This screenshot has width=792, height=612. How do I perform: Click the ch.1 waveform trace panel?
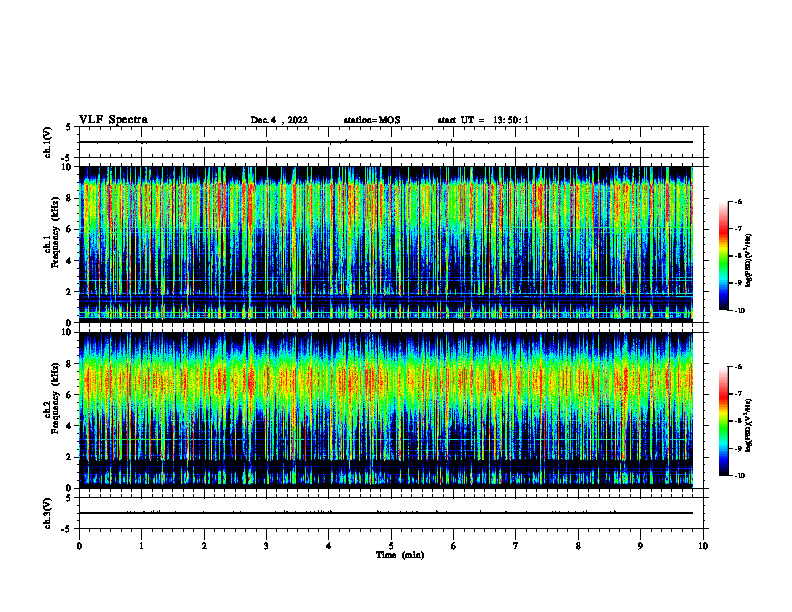pyautogui.click(x=391, y=142)
